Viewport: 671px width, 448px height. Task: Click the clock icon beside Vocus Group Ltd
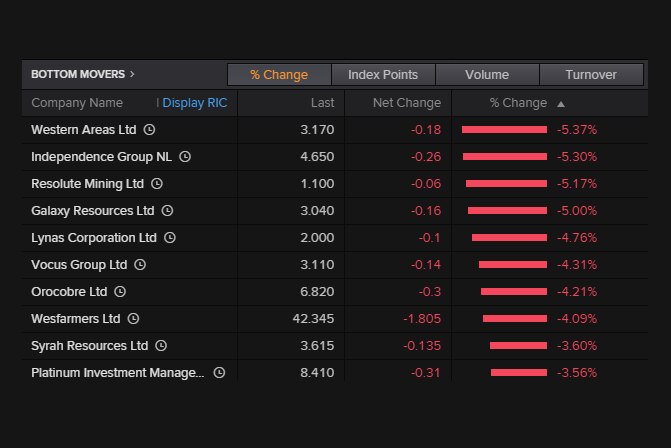140,264
